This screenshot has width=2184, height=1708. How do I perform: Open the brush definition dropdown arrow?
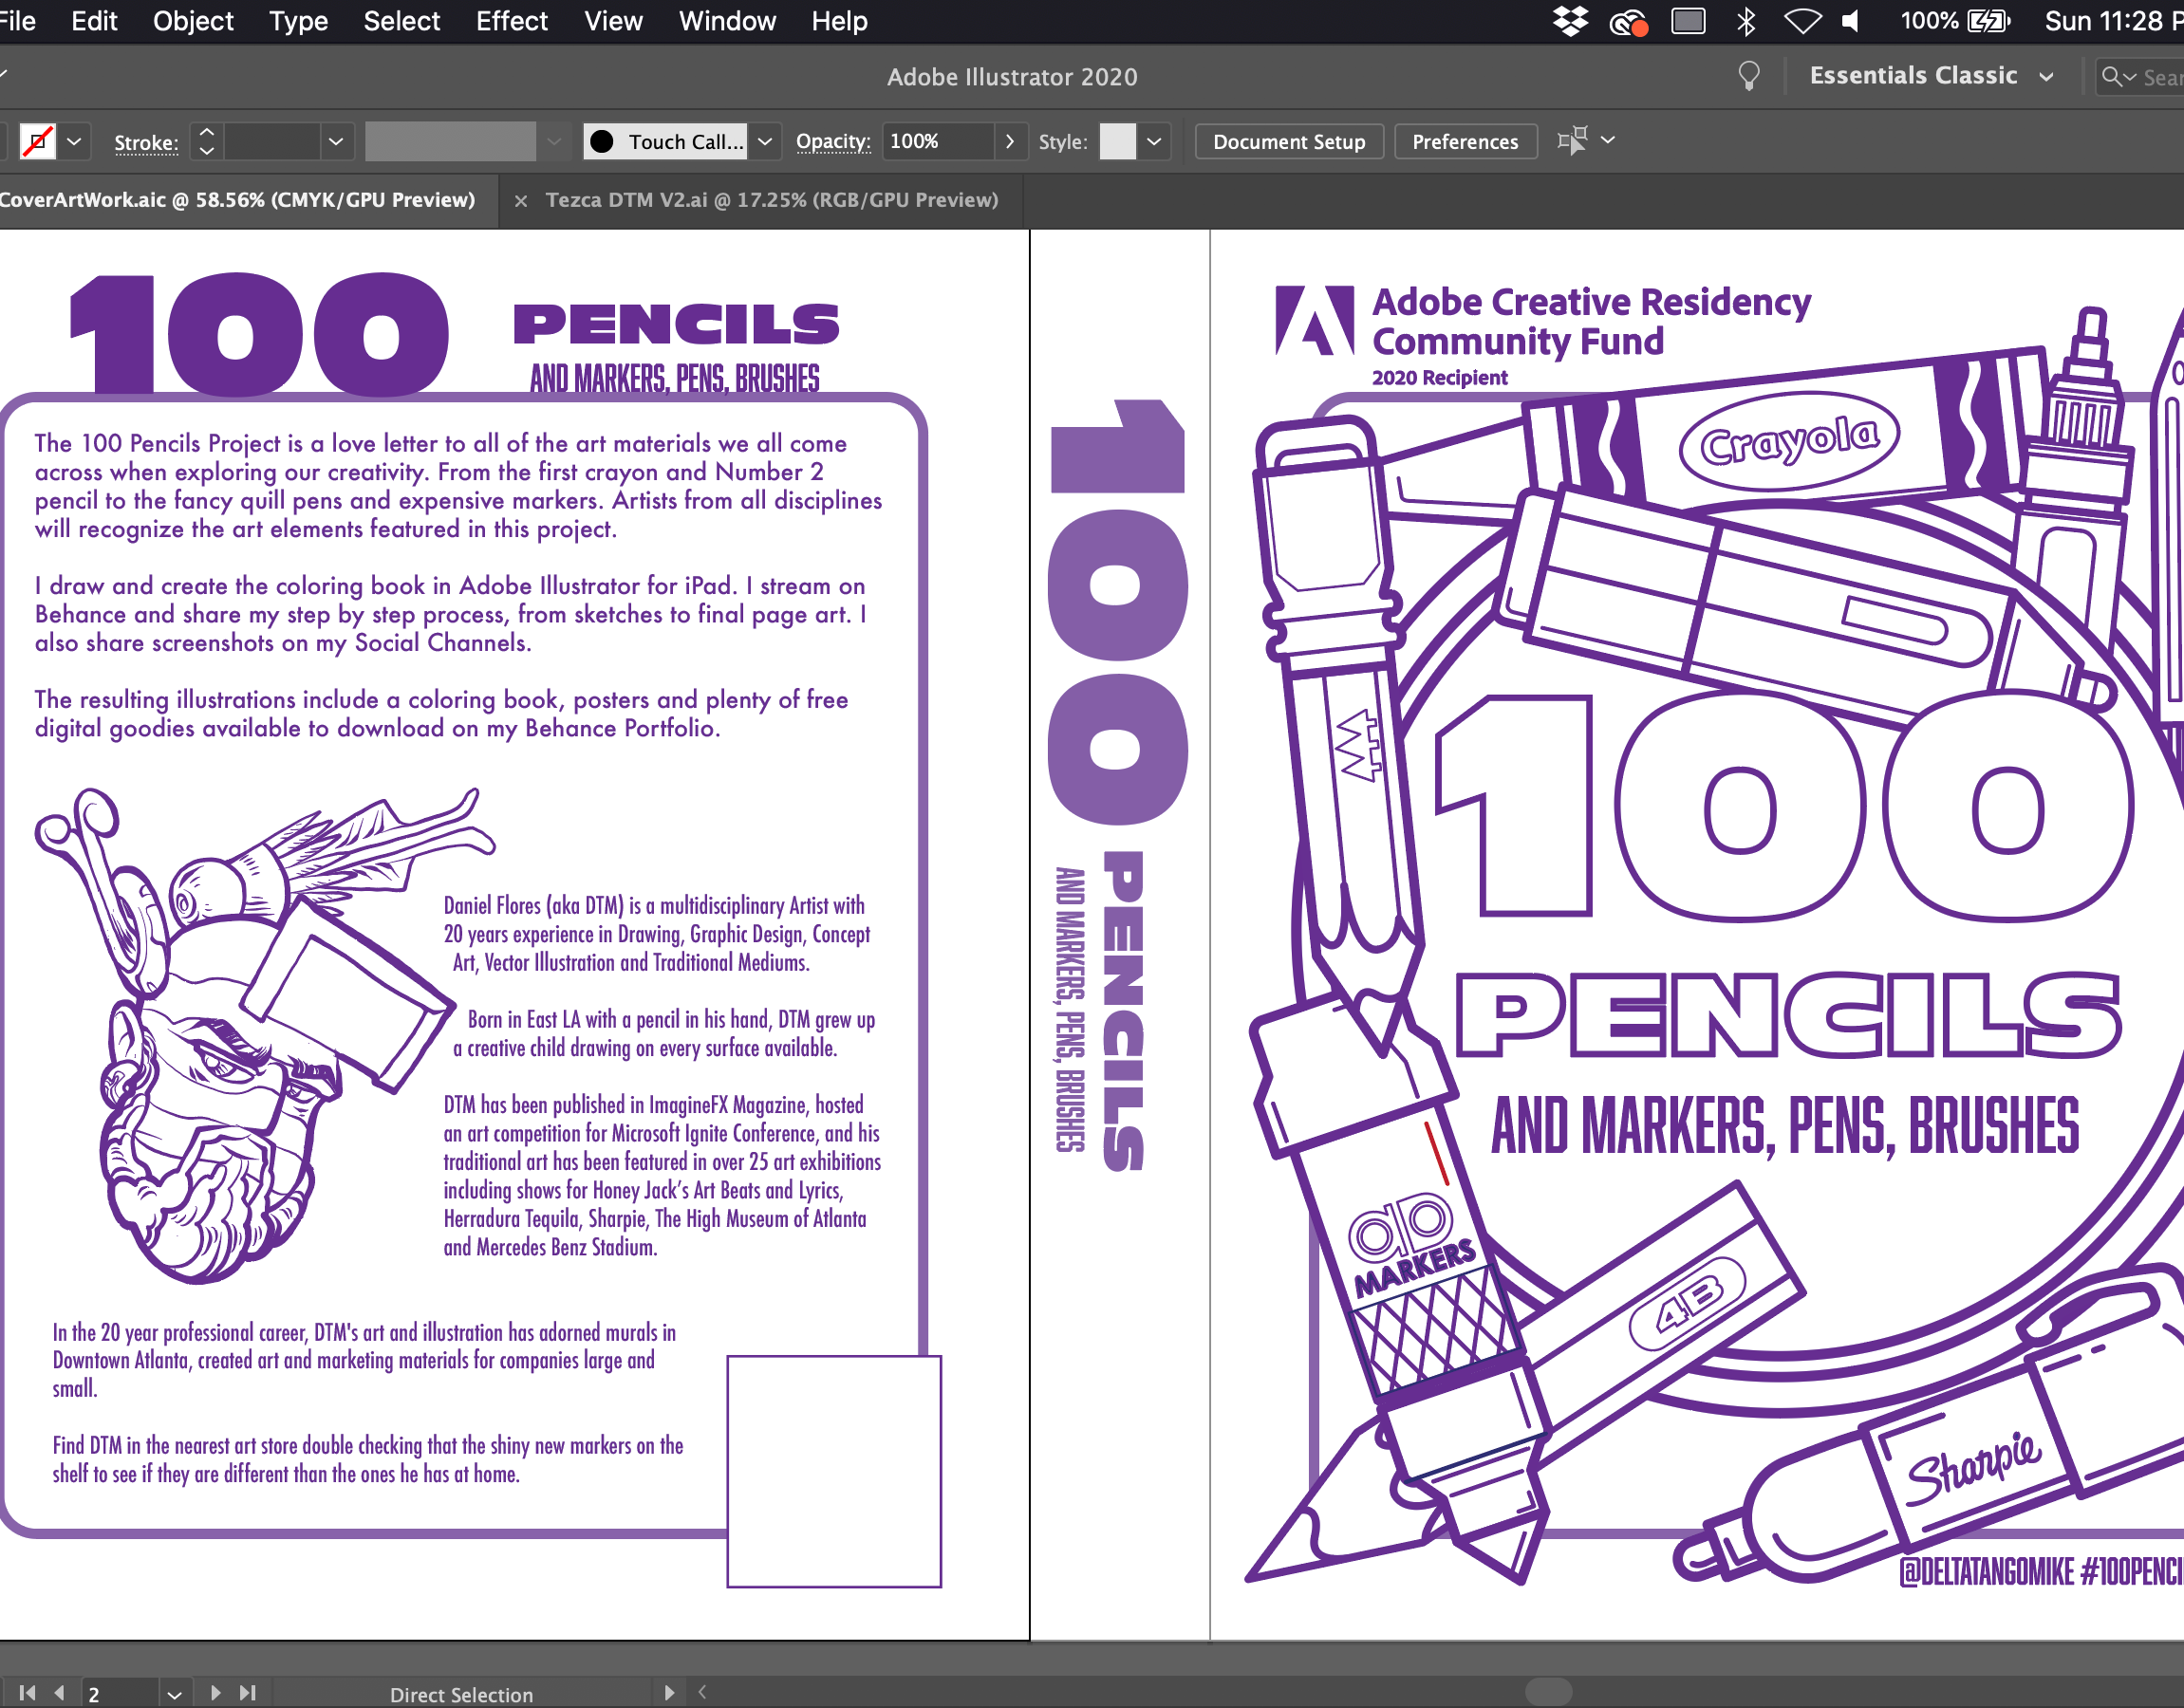(765, 141)
